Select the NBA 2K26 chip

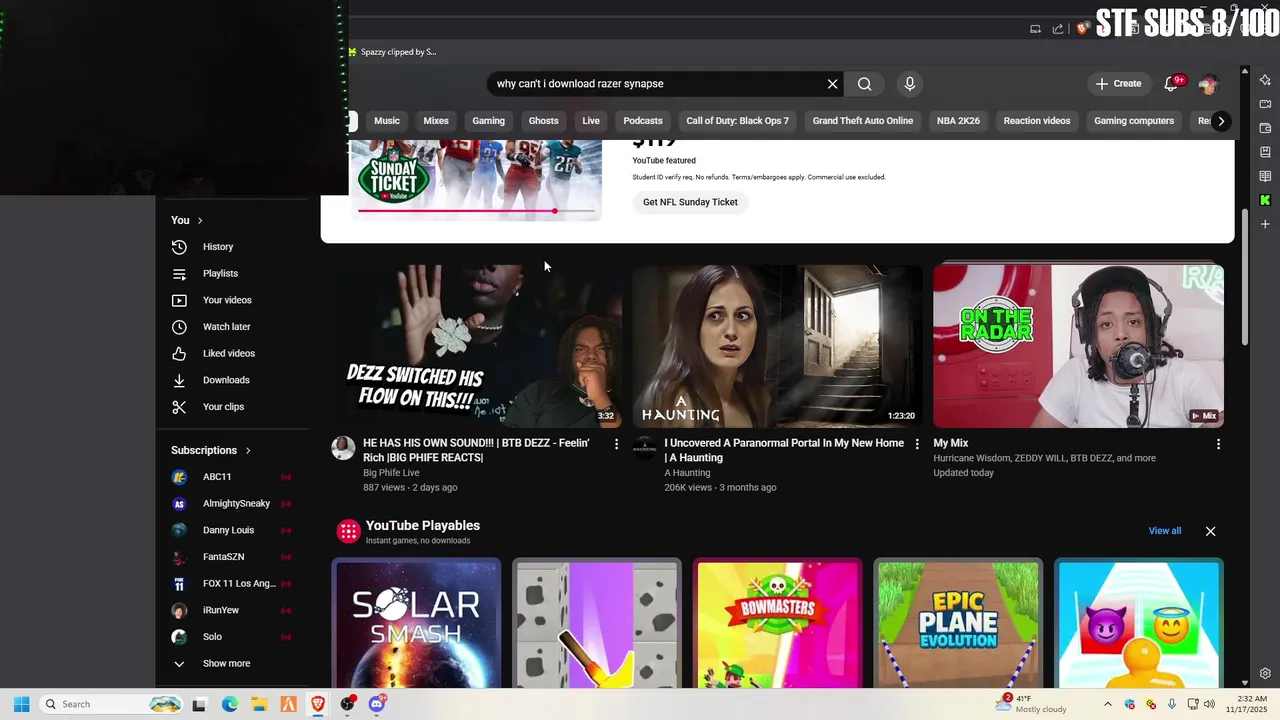[x=958, y=121]
